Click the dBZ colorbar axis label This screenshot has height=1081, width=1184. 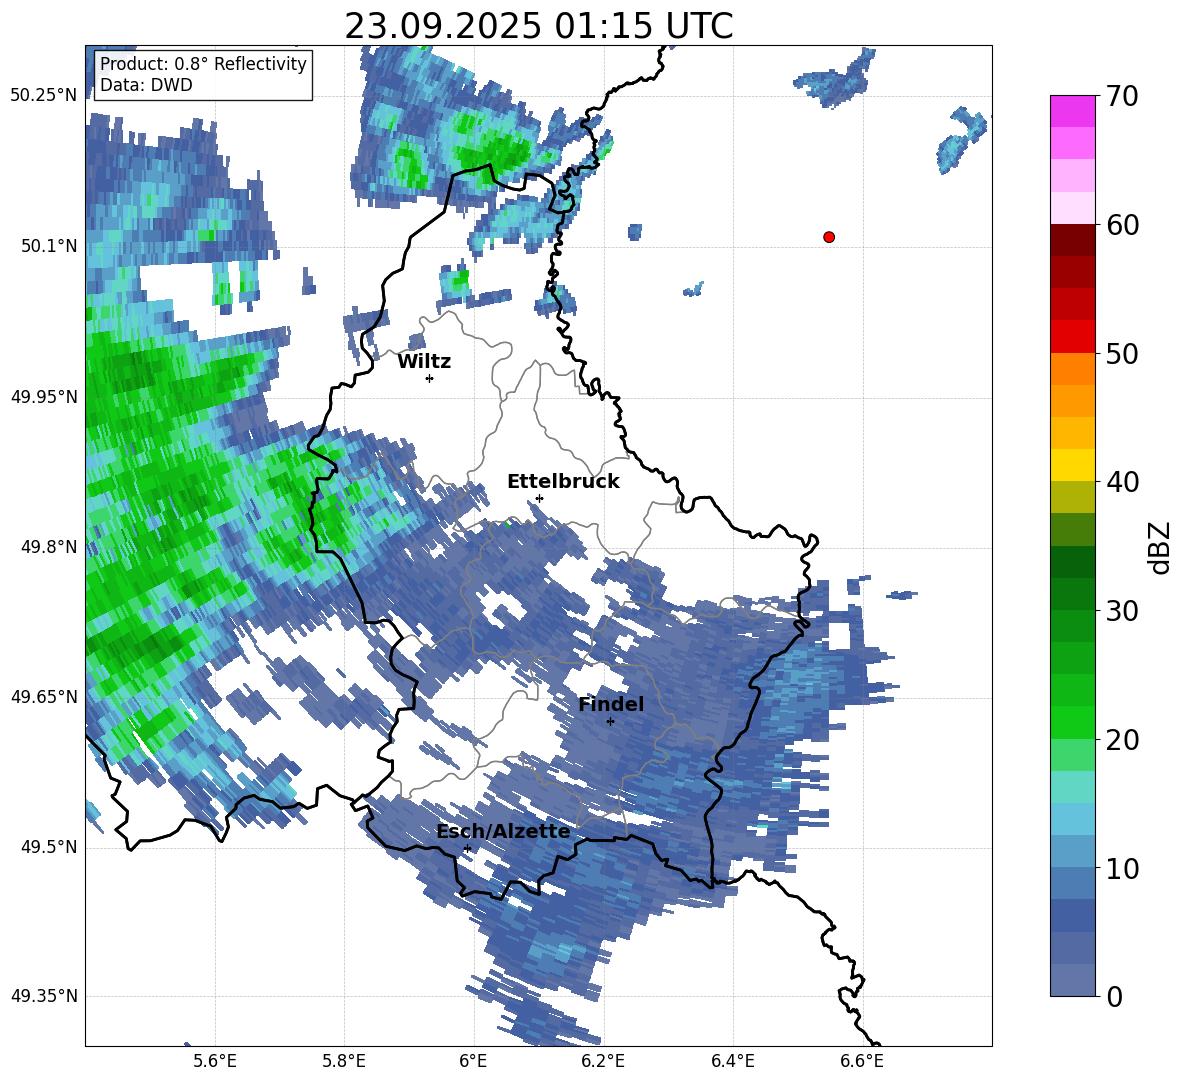(1159, 547)
